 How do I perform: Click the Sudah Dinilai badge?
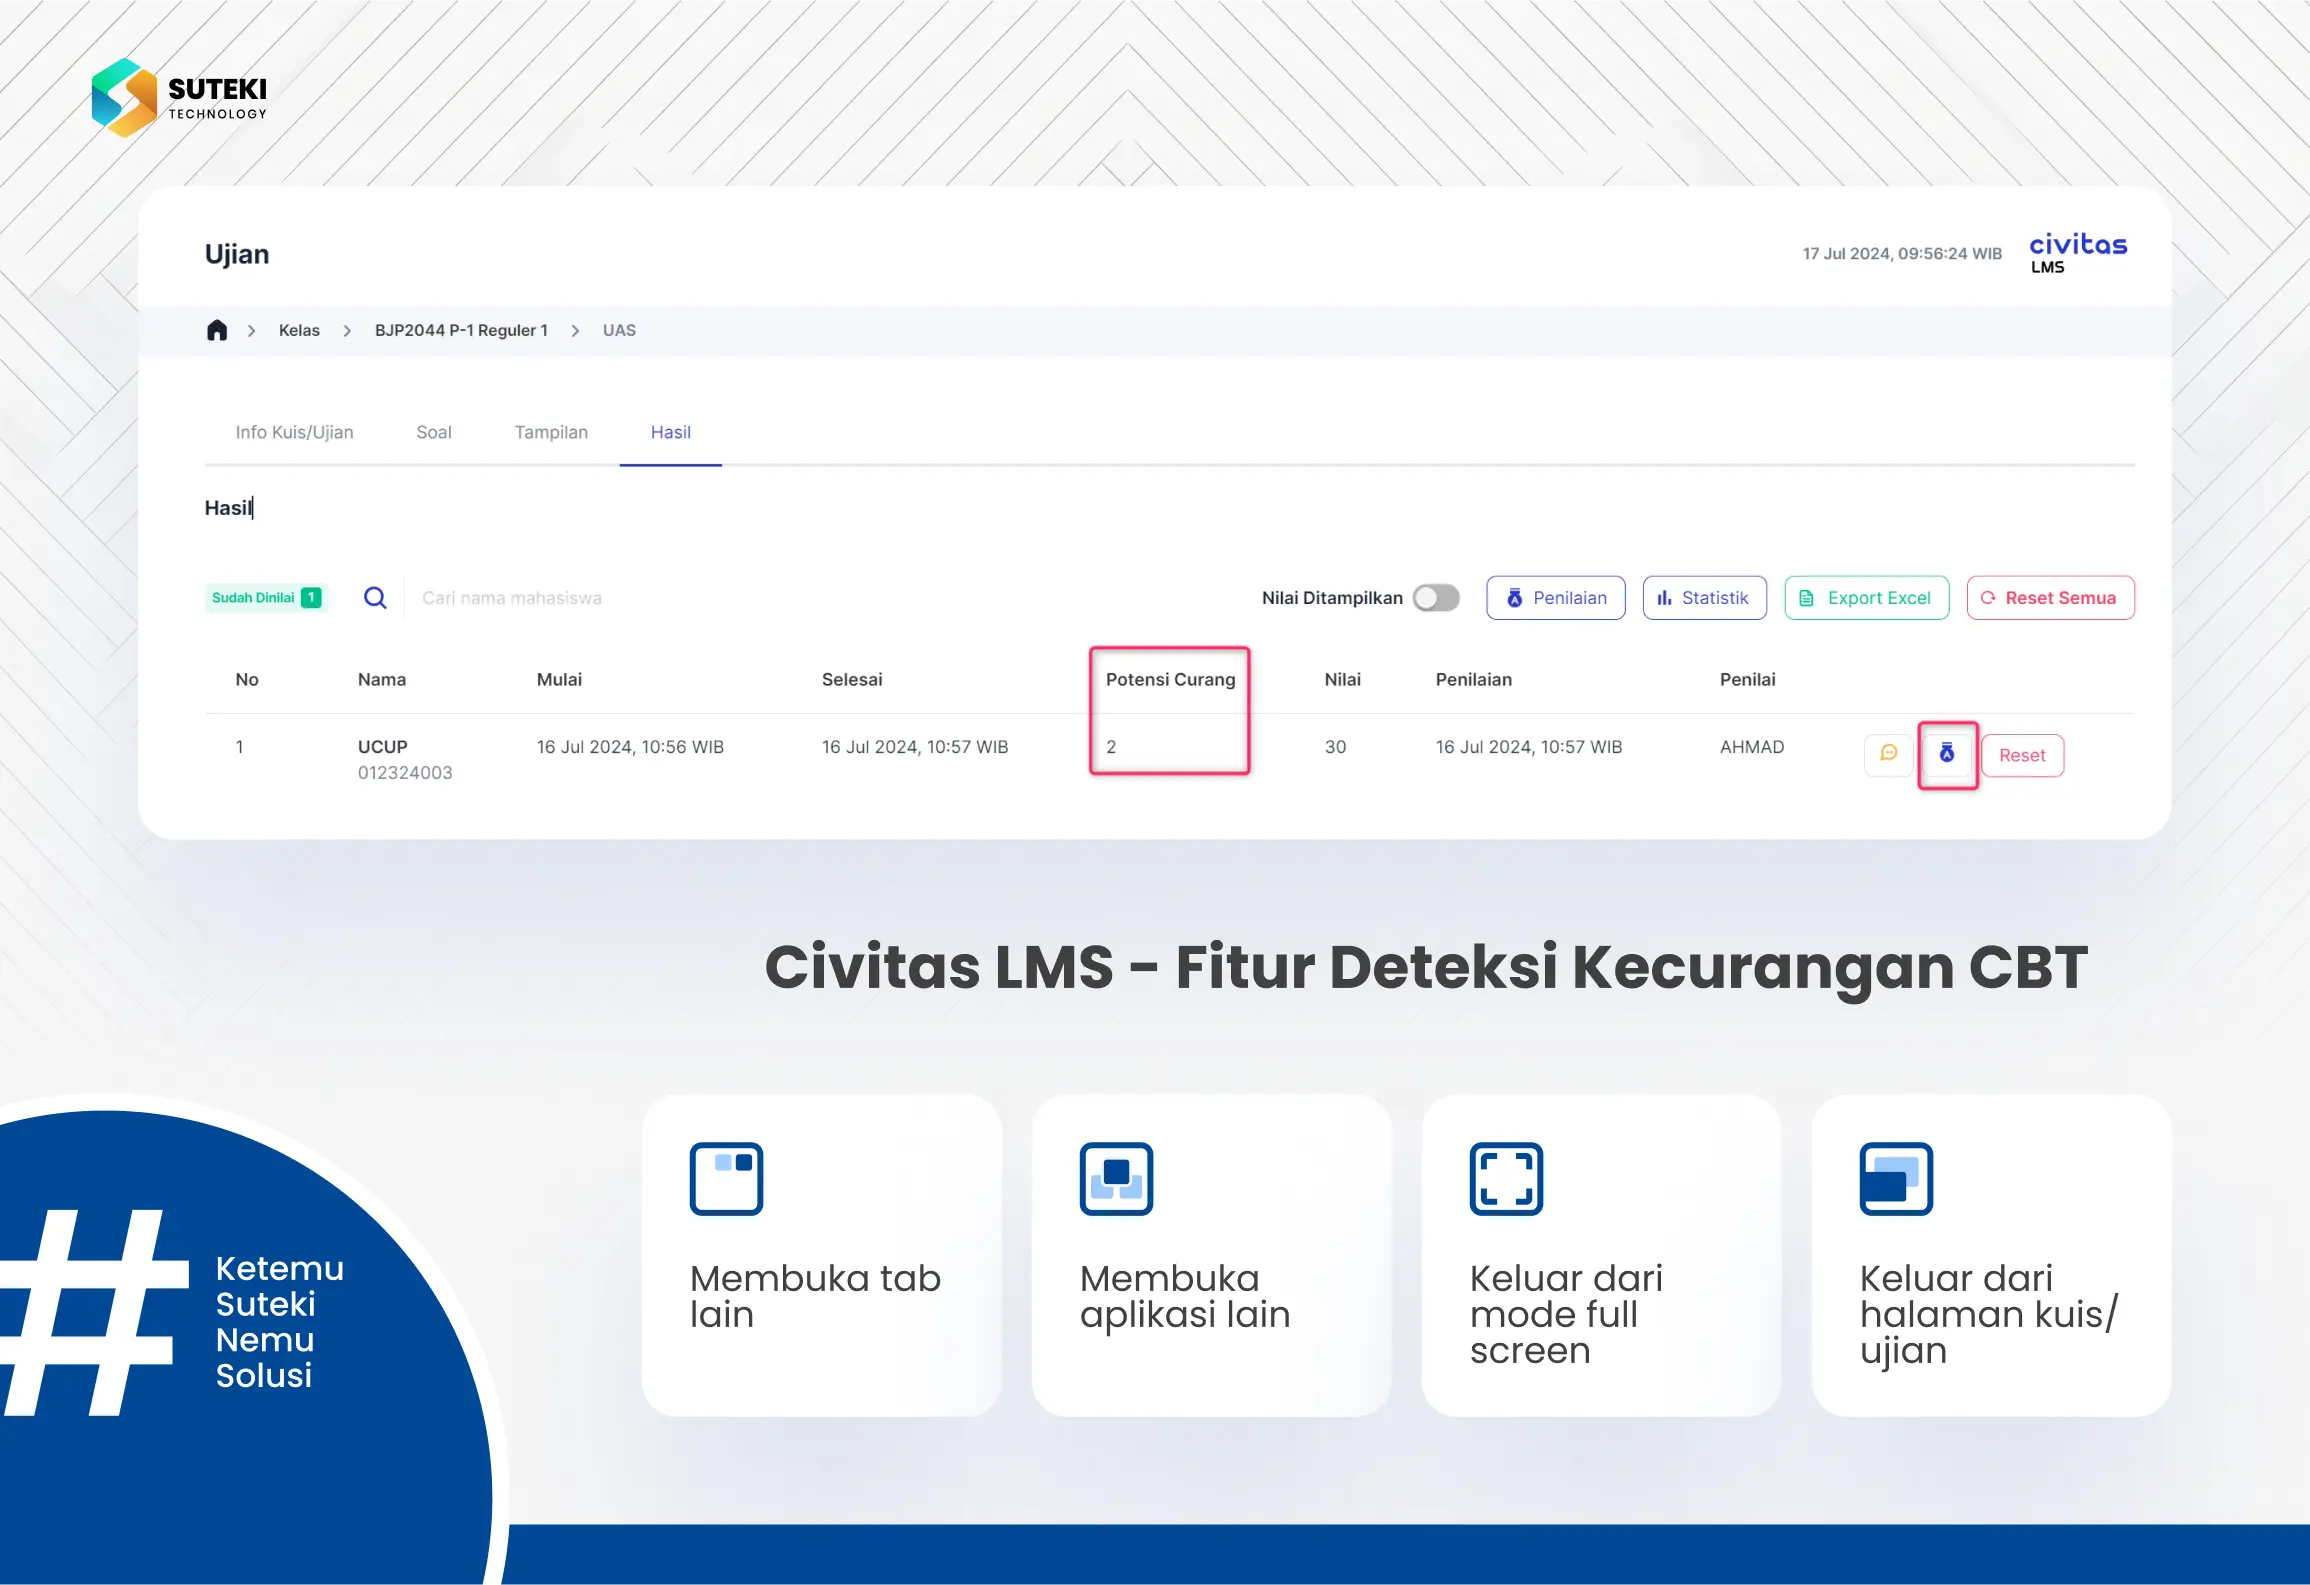(x=266, y=598)
